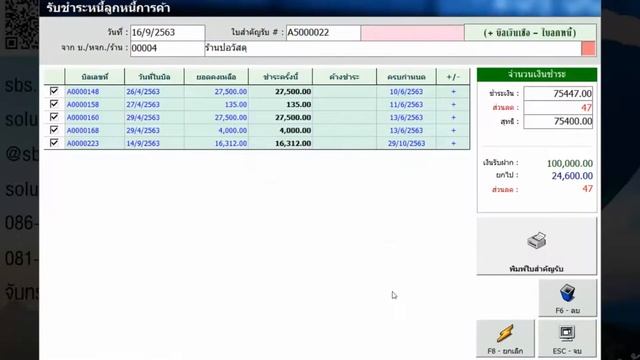The width and height of the screenshot is (640, 360).
Task: Click the bill date column header
Action: (x=154, y=77)
